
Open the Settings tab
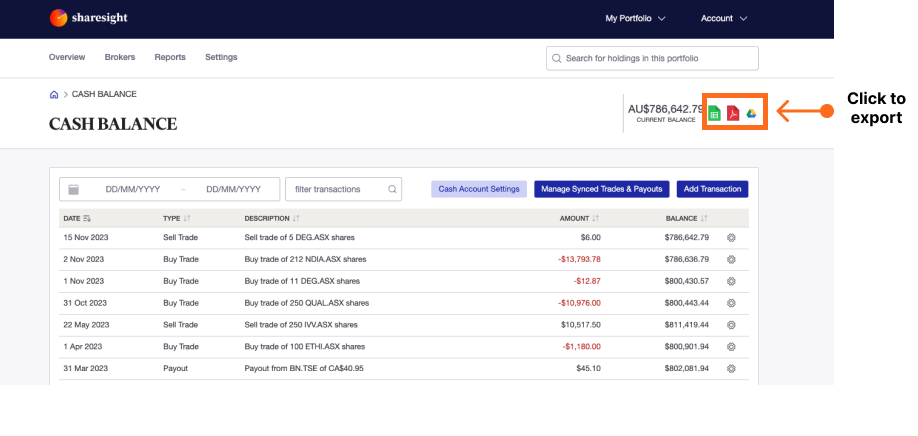[221, 57]
